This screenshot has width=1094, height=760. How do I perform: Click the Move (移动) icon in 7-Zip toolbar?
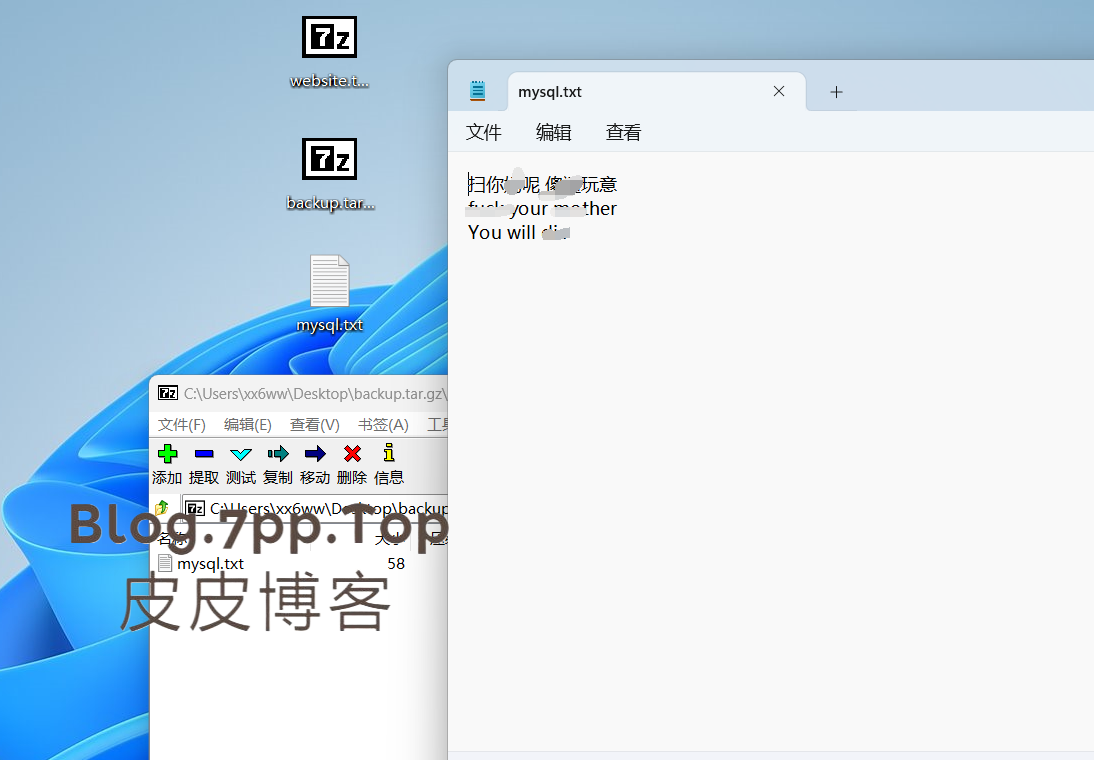314,463
